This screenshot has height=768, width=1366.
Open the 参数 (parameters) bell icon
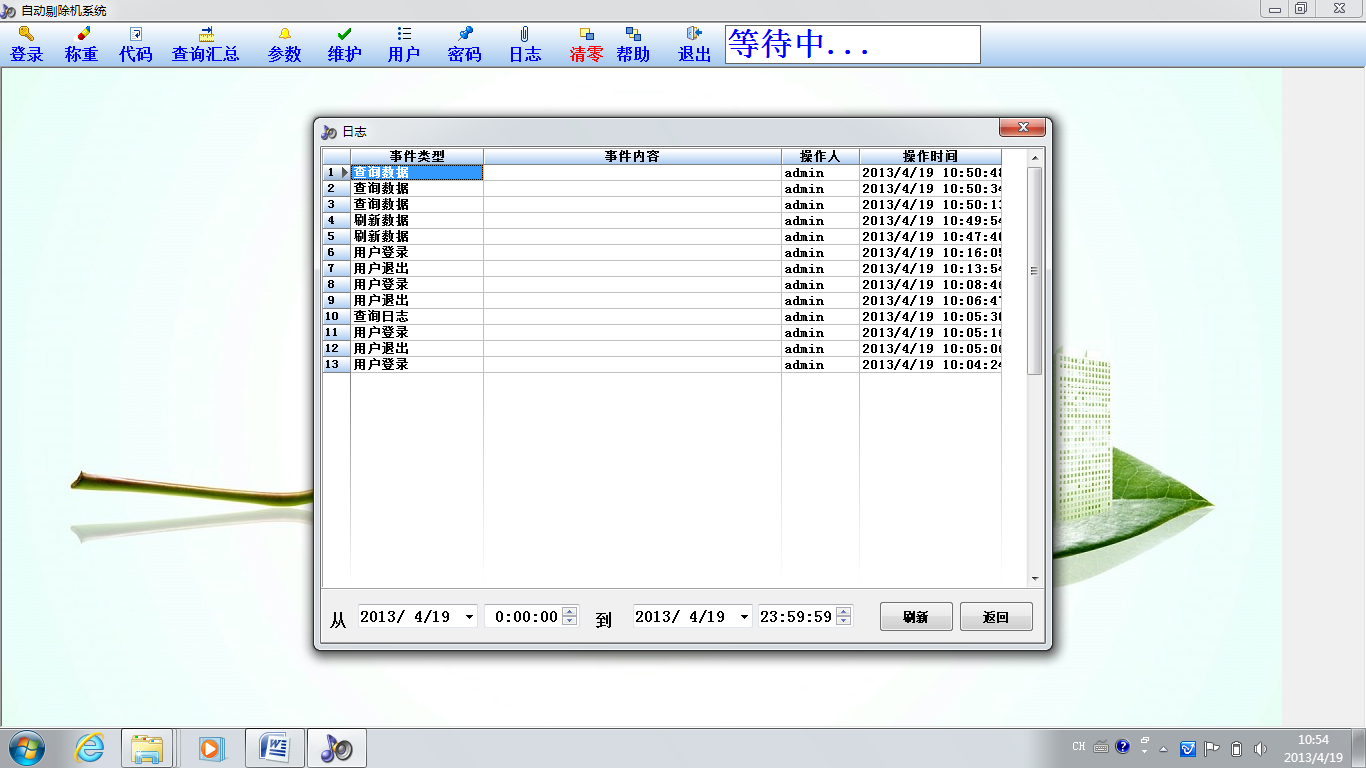[285, 45]
